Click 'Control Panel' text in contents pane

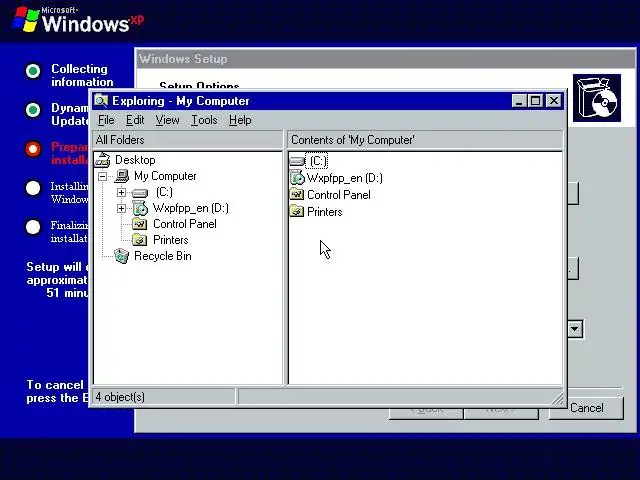(339, 195)
